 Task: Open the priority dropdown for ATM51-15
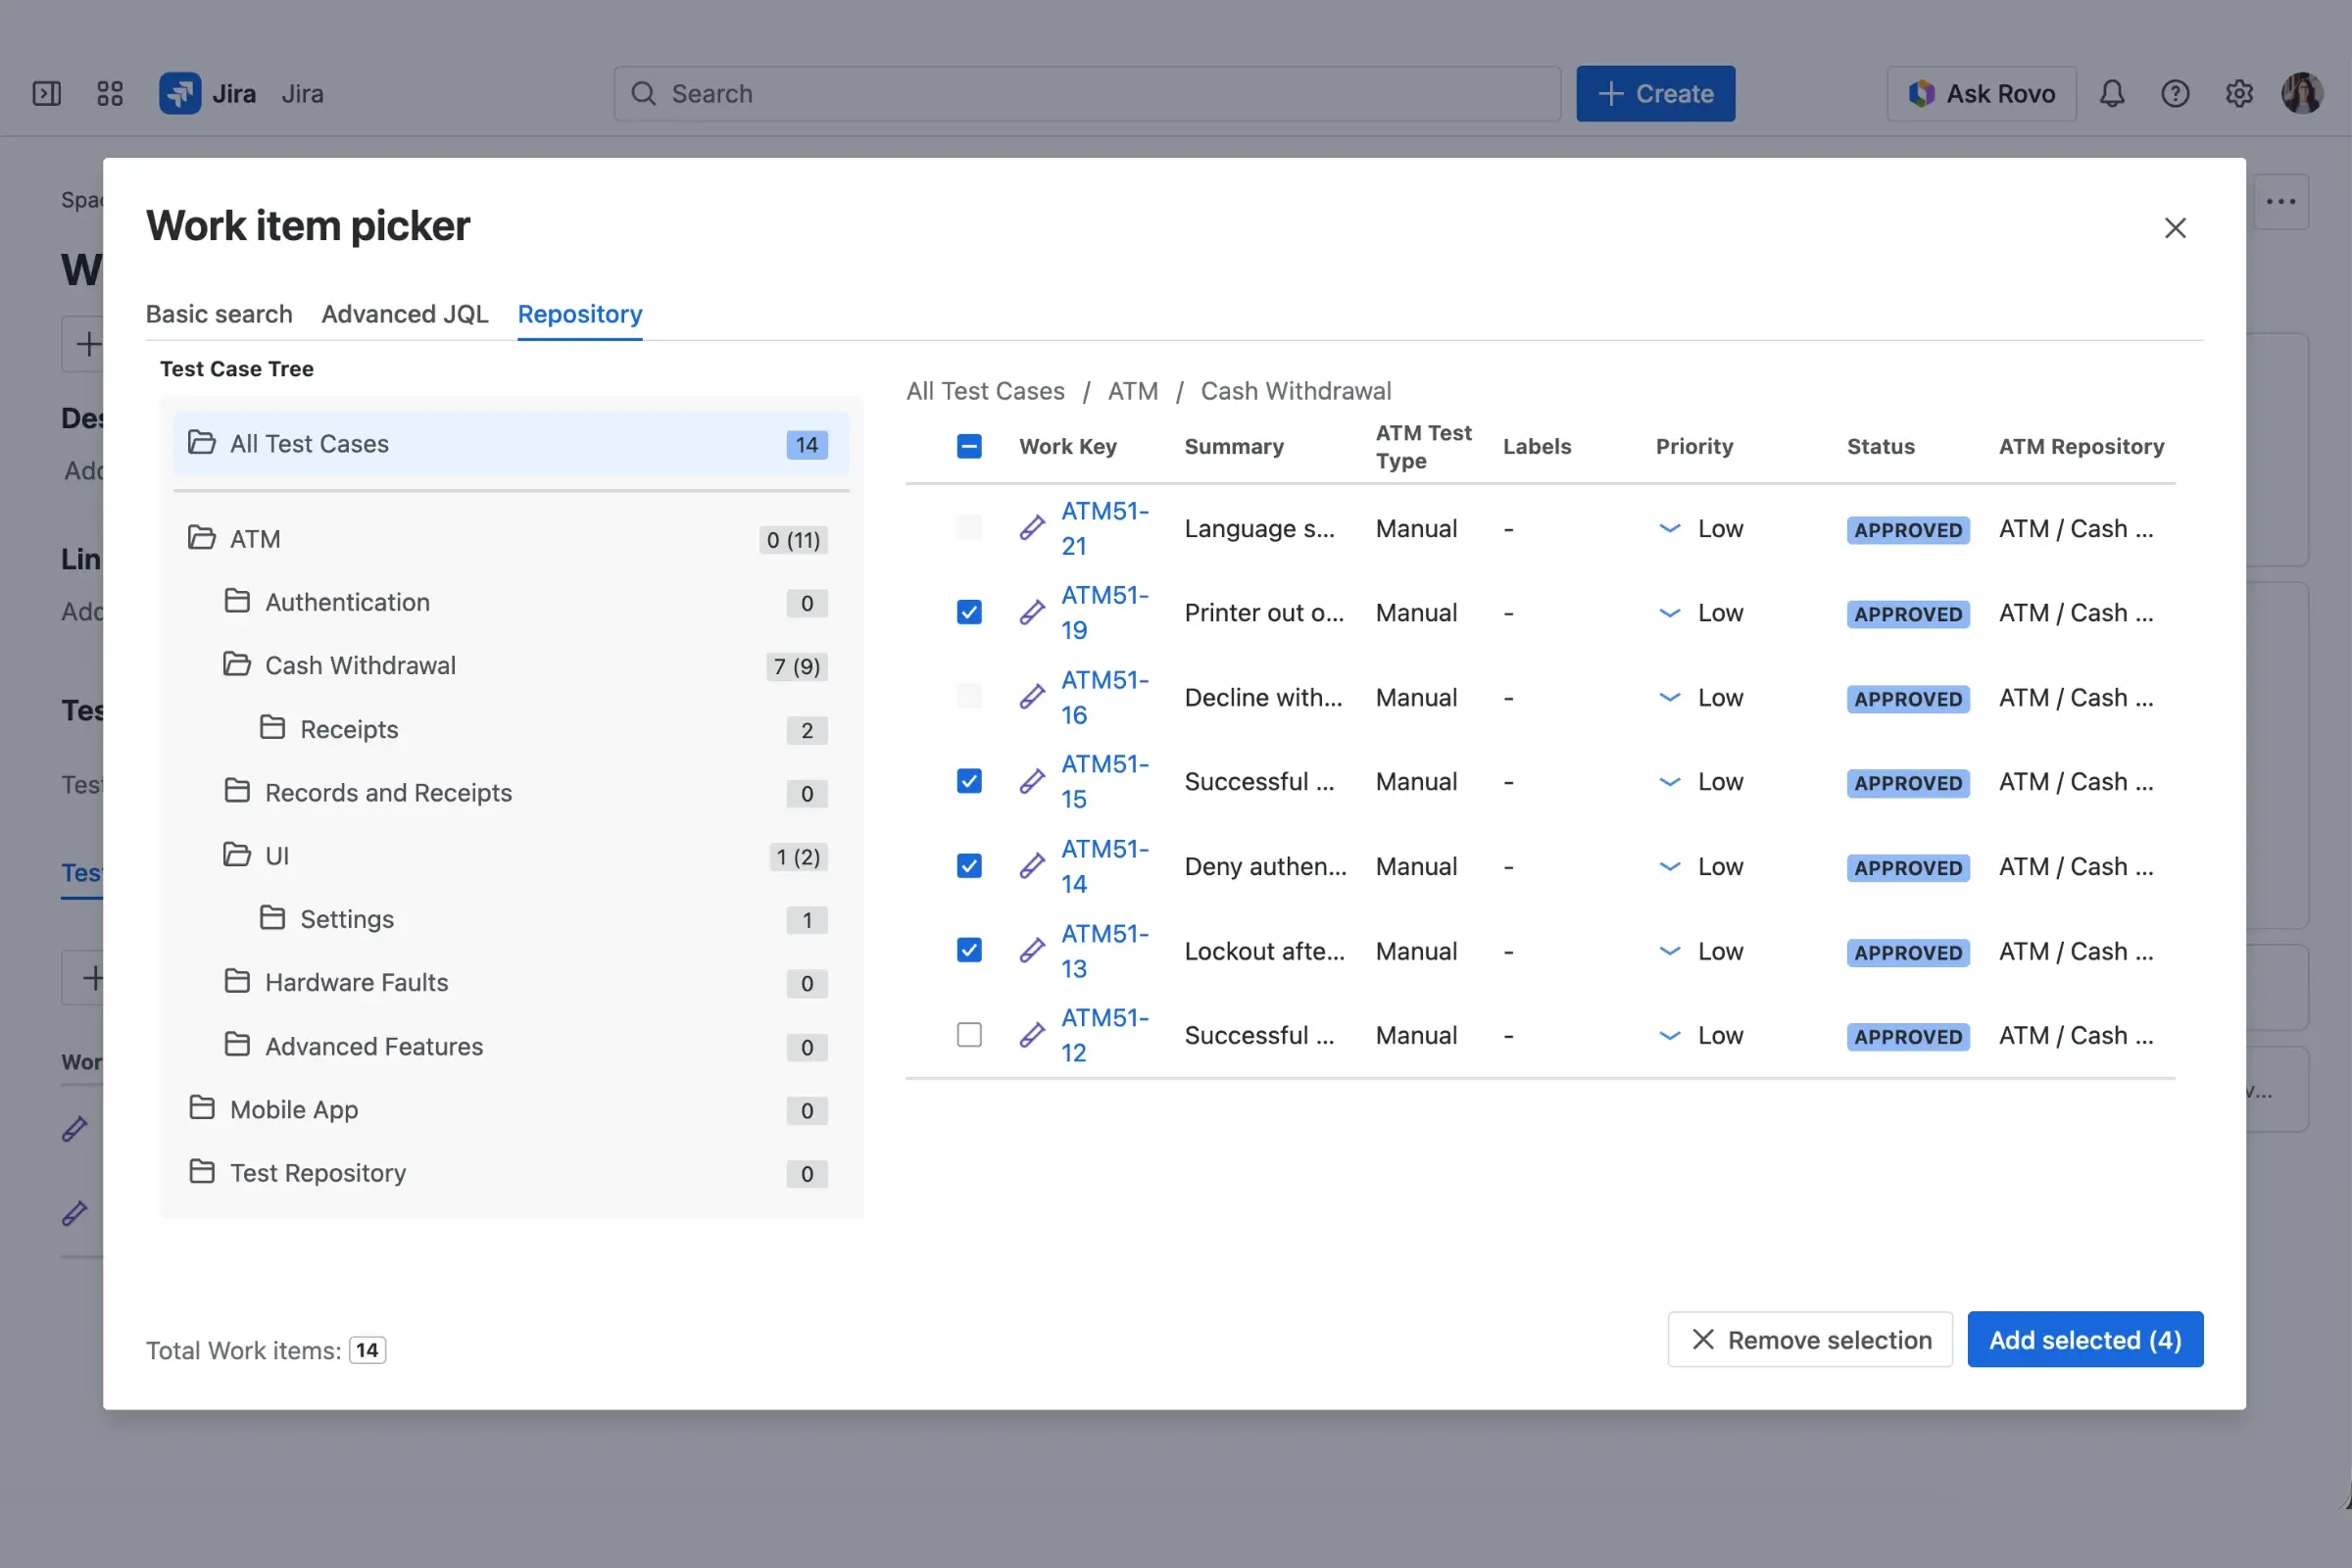1668,781
